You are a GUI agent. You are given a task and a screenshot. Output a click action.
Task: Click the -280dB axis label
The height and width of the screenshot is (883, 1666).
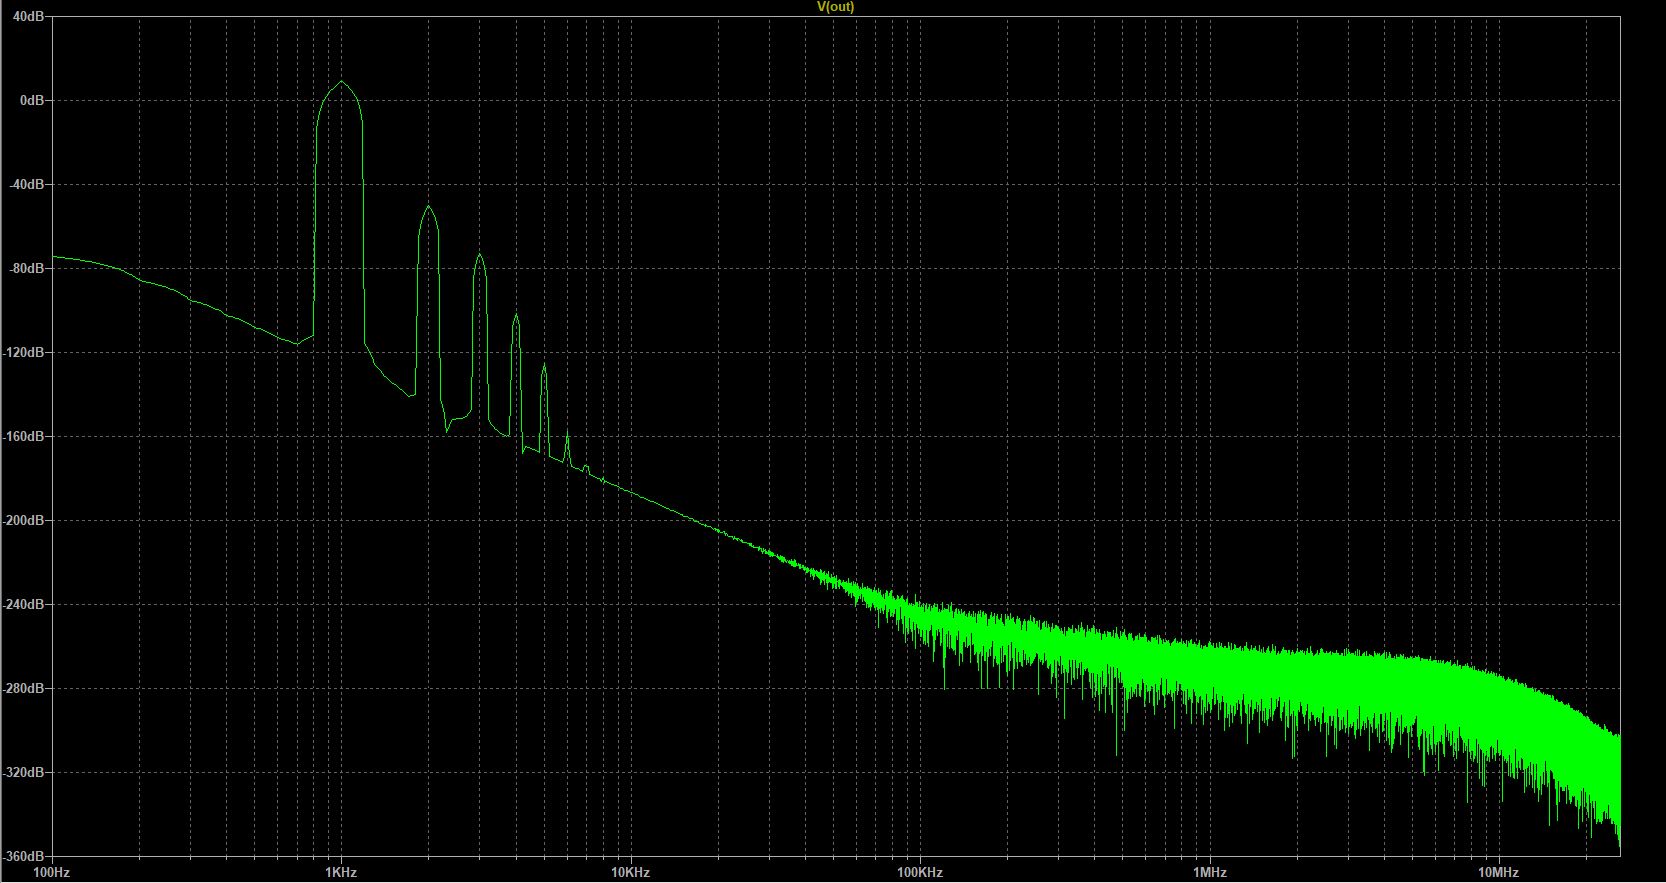click(25, 689)
